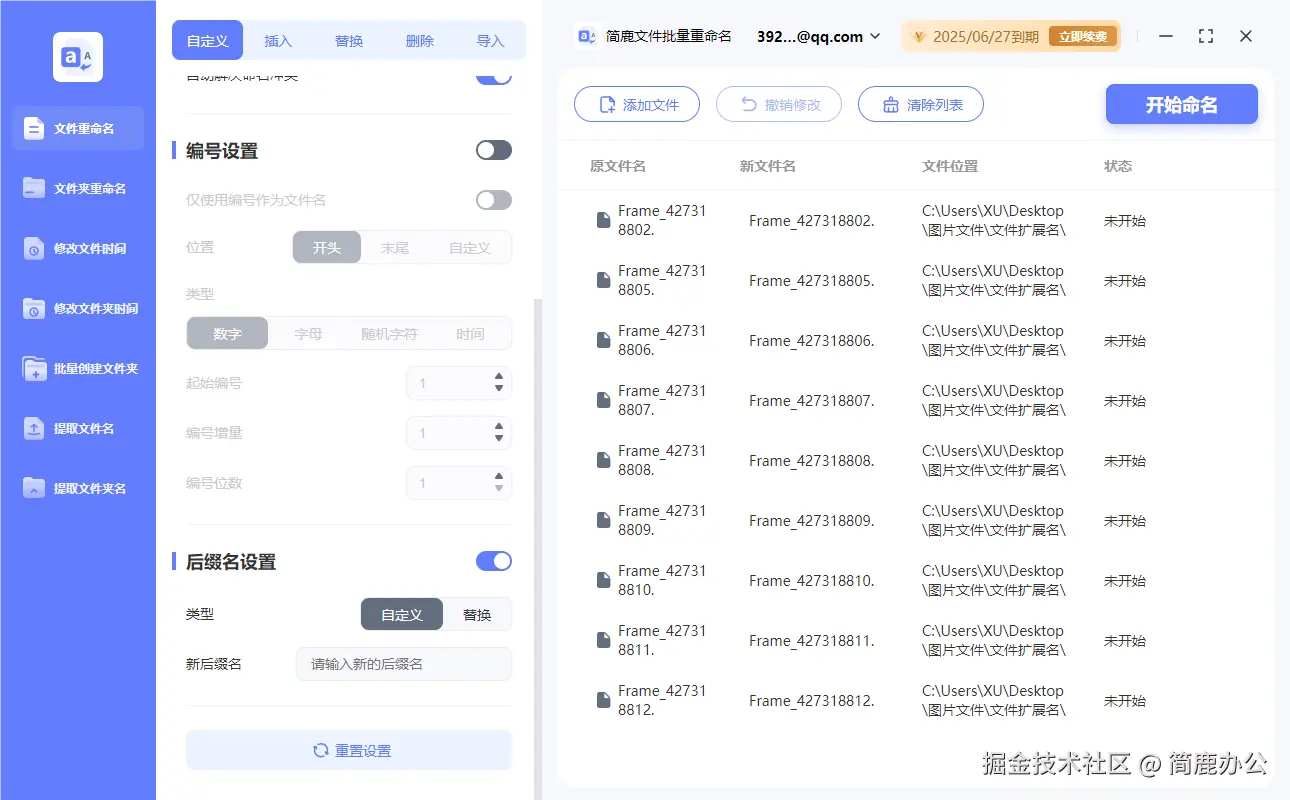1290x800 pixels.
Task: Click file icon of Frame_427318807 row
Action: tap(603, 400)
